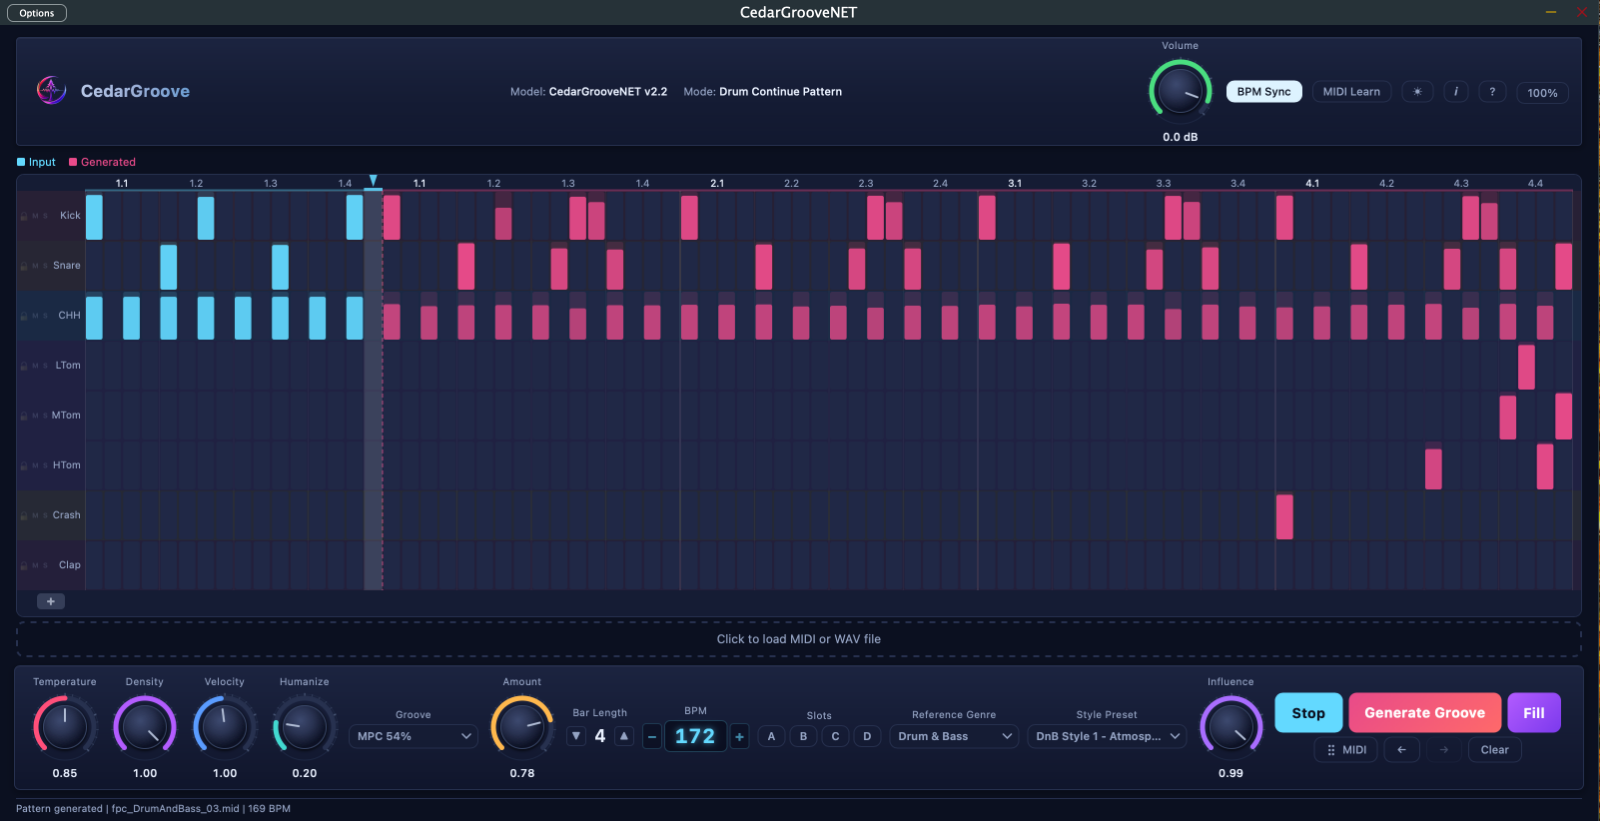Mute the Crash track

pos(35,516)
